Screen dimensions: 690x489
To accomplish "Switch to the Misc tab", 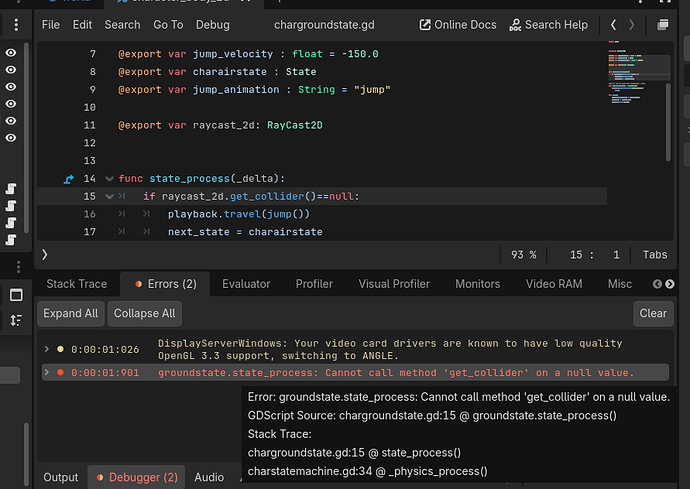I will [x=620, y=284].
